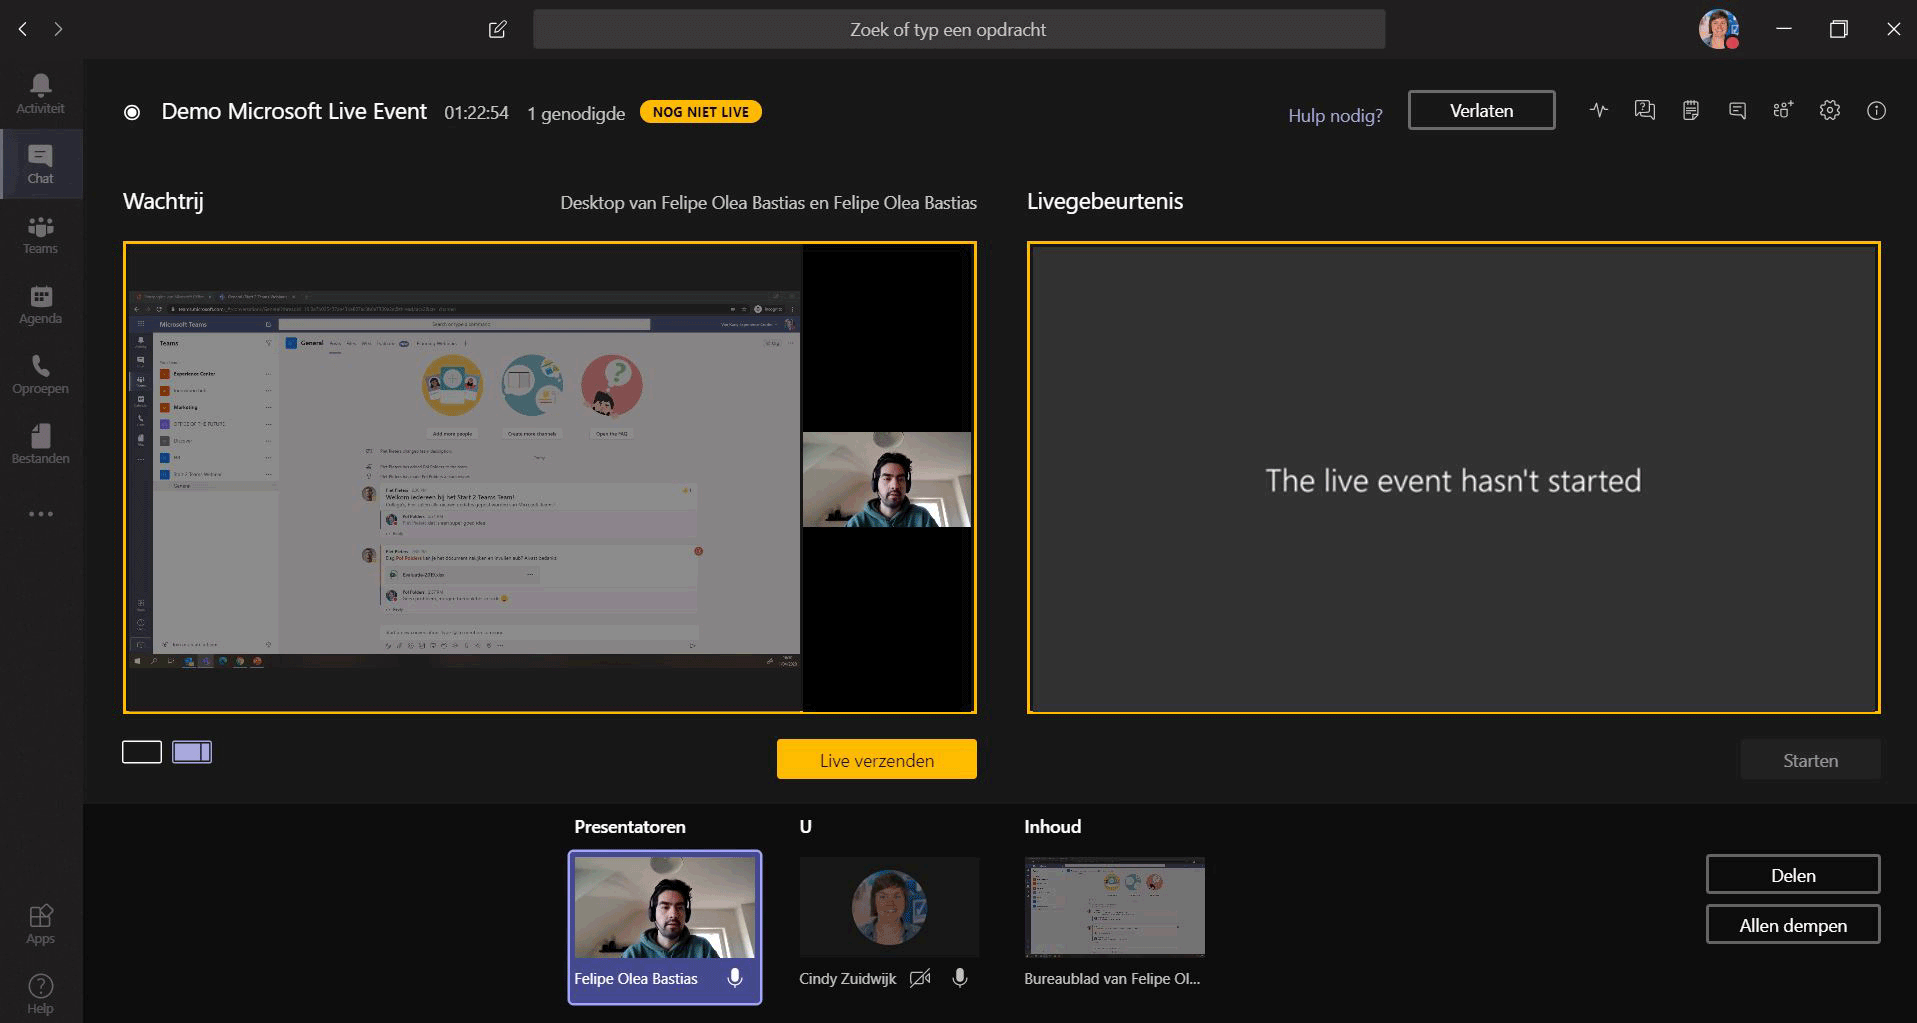Open the health and performance panel

(1599, 110)
